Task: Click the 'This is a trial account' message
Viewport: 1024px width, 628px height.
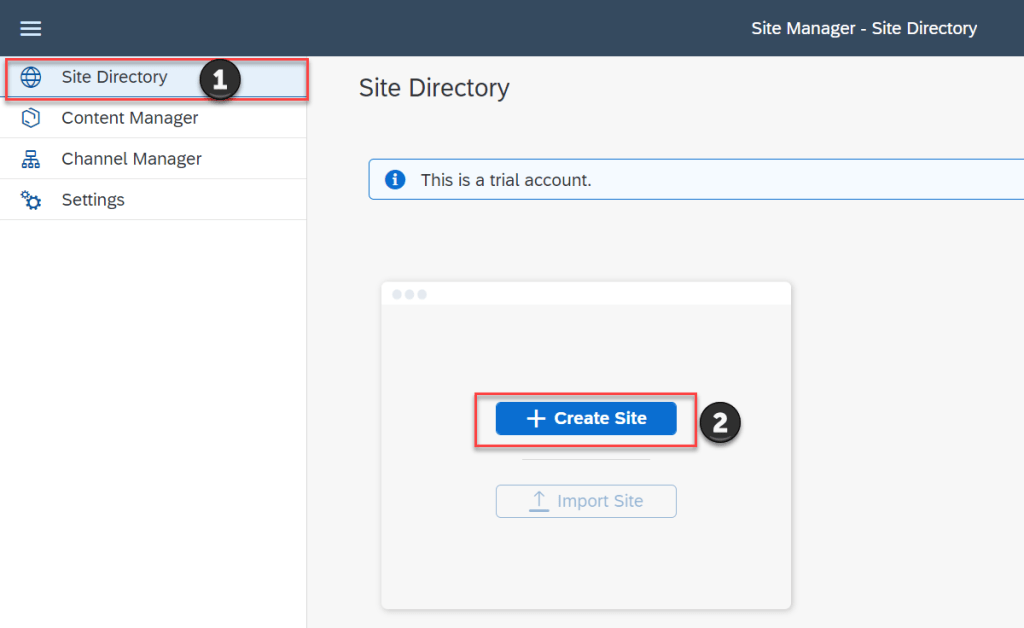Action: coord(506,180)
